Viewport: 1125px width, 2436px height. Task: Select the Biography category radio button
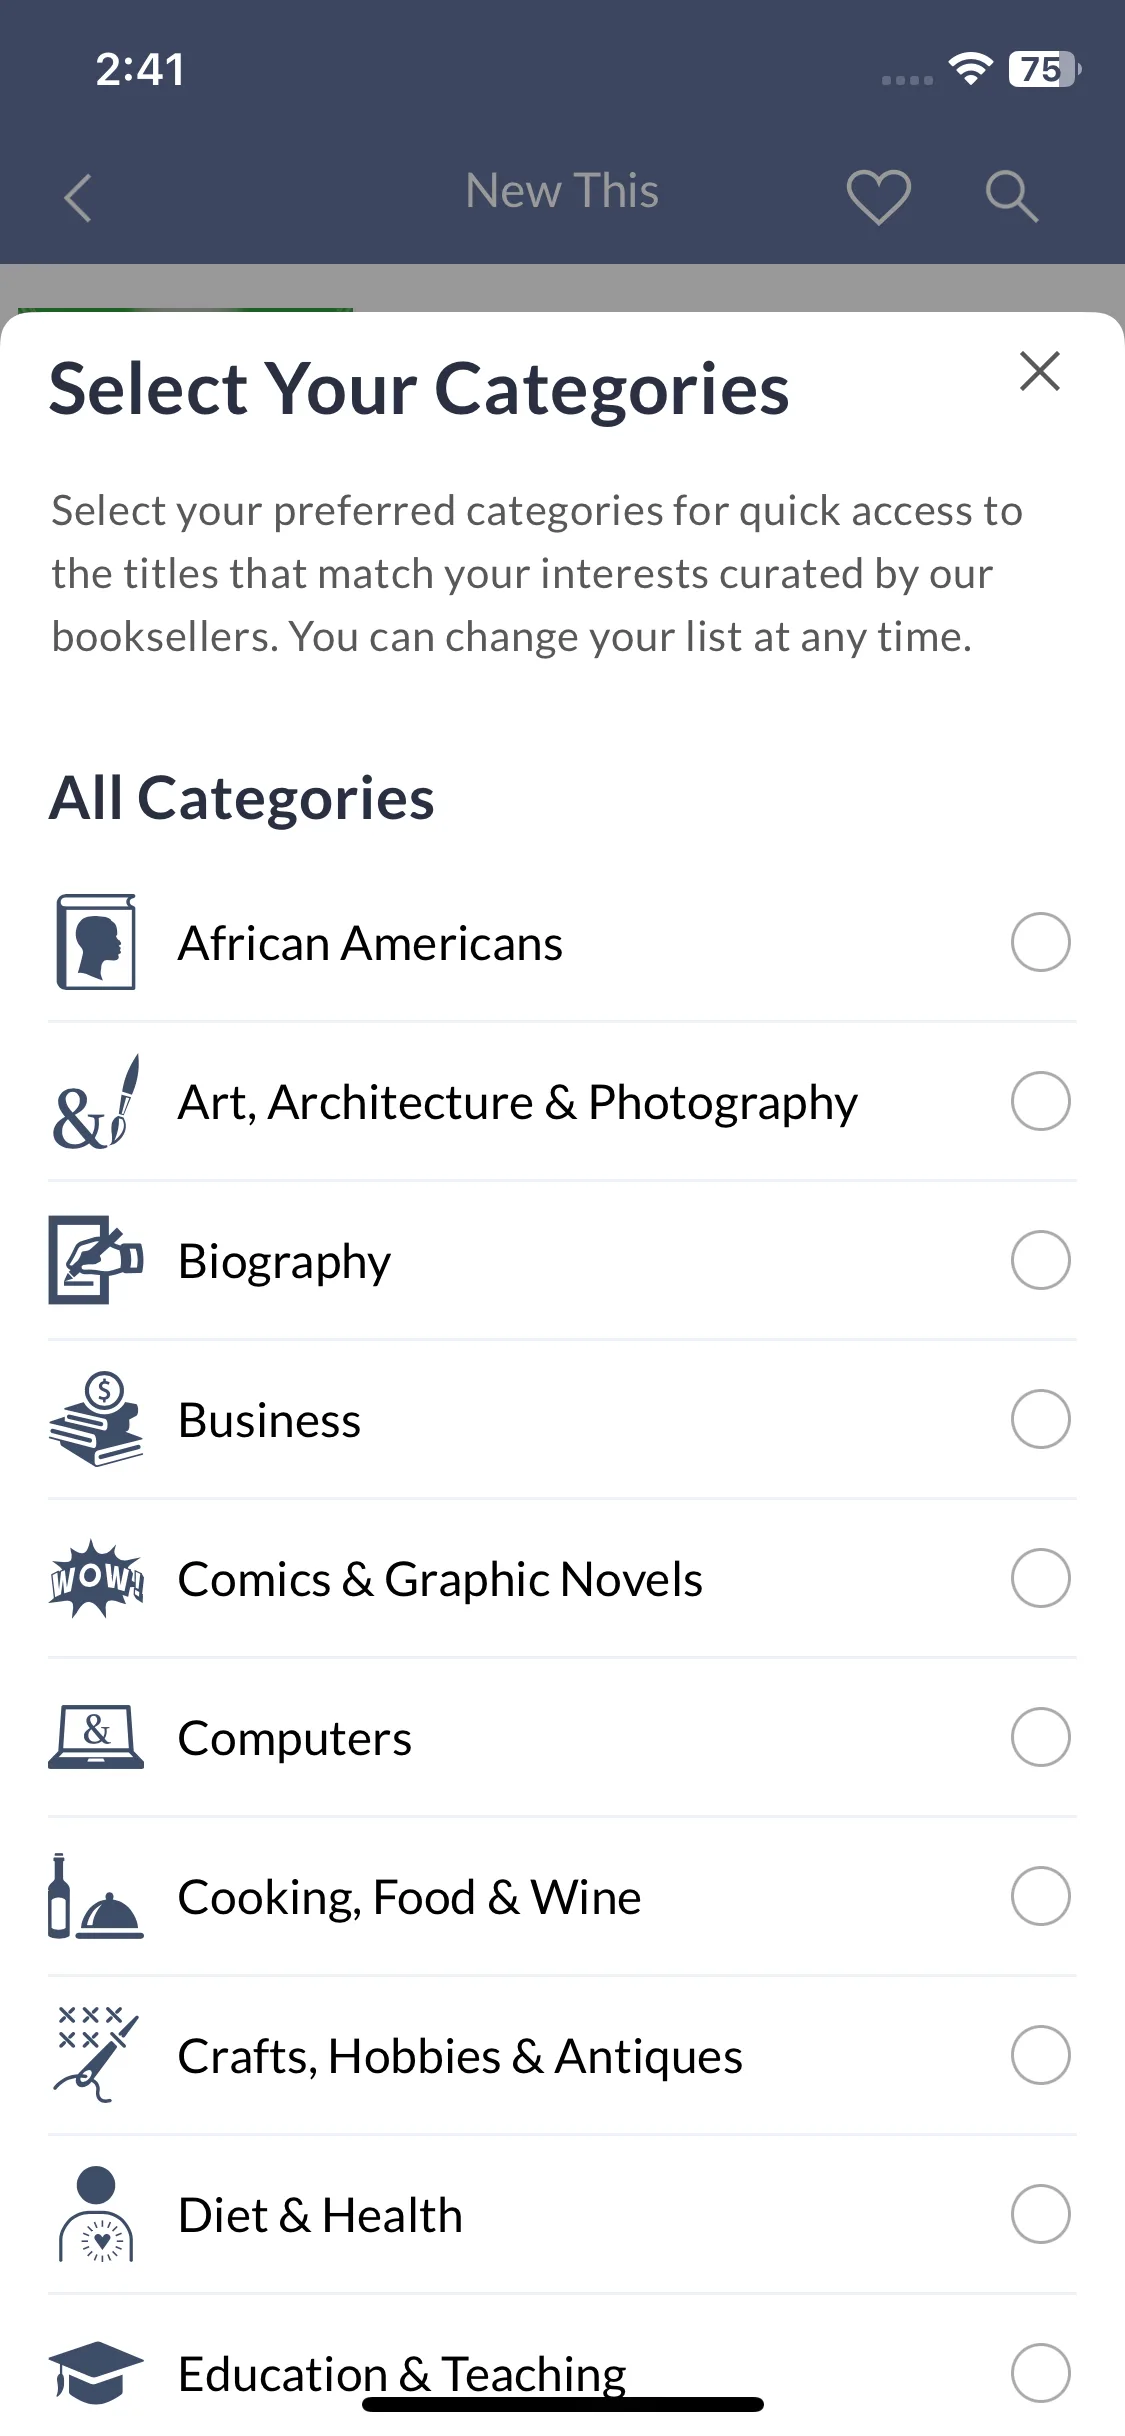(1040, 1260)
